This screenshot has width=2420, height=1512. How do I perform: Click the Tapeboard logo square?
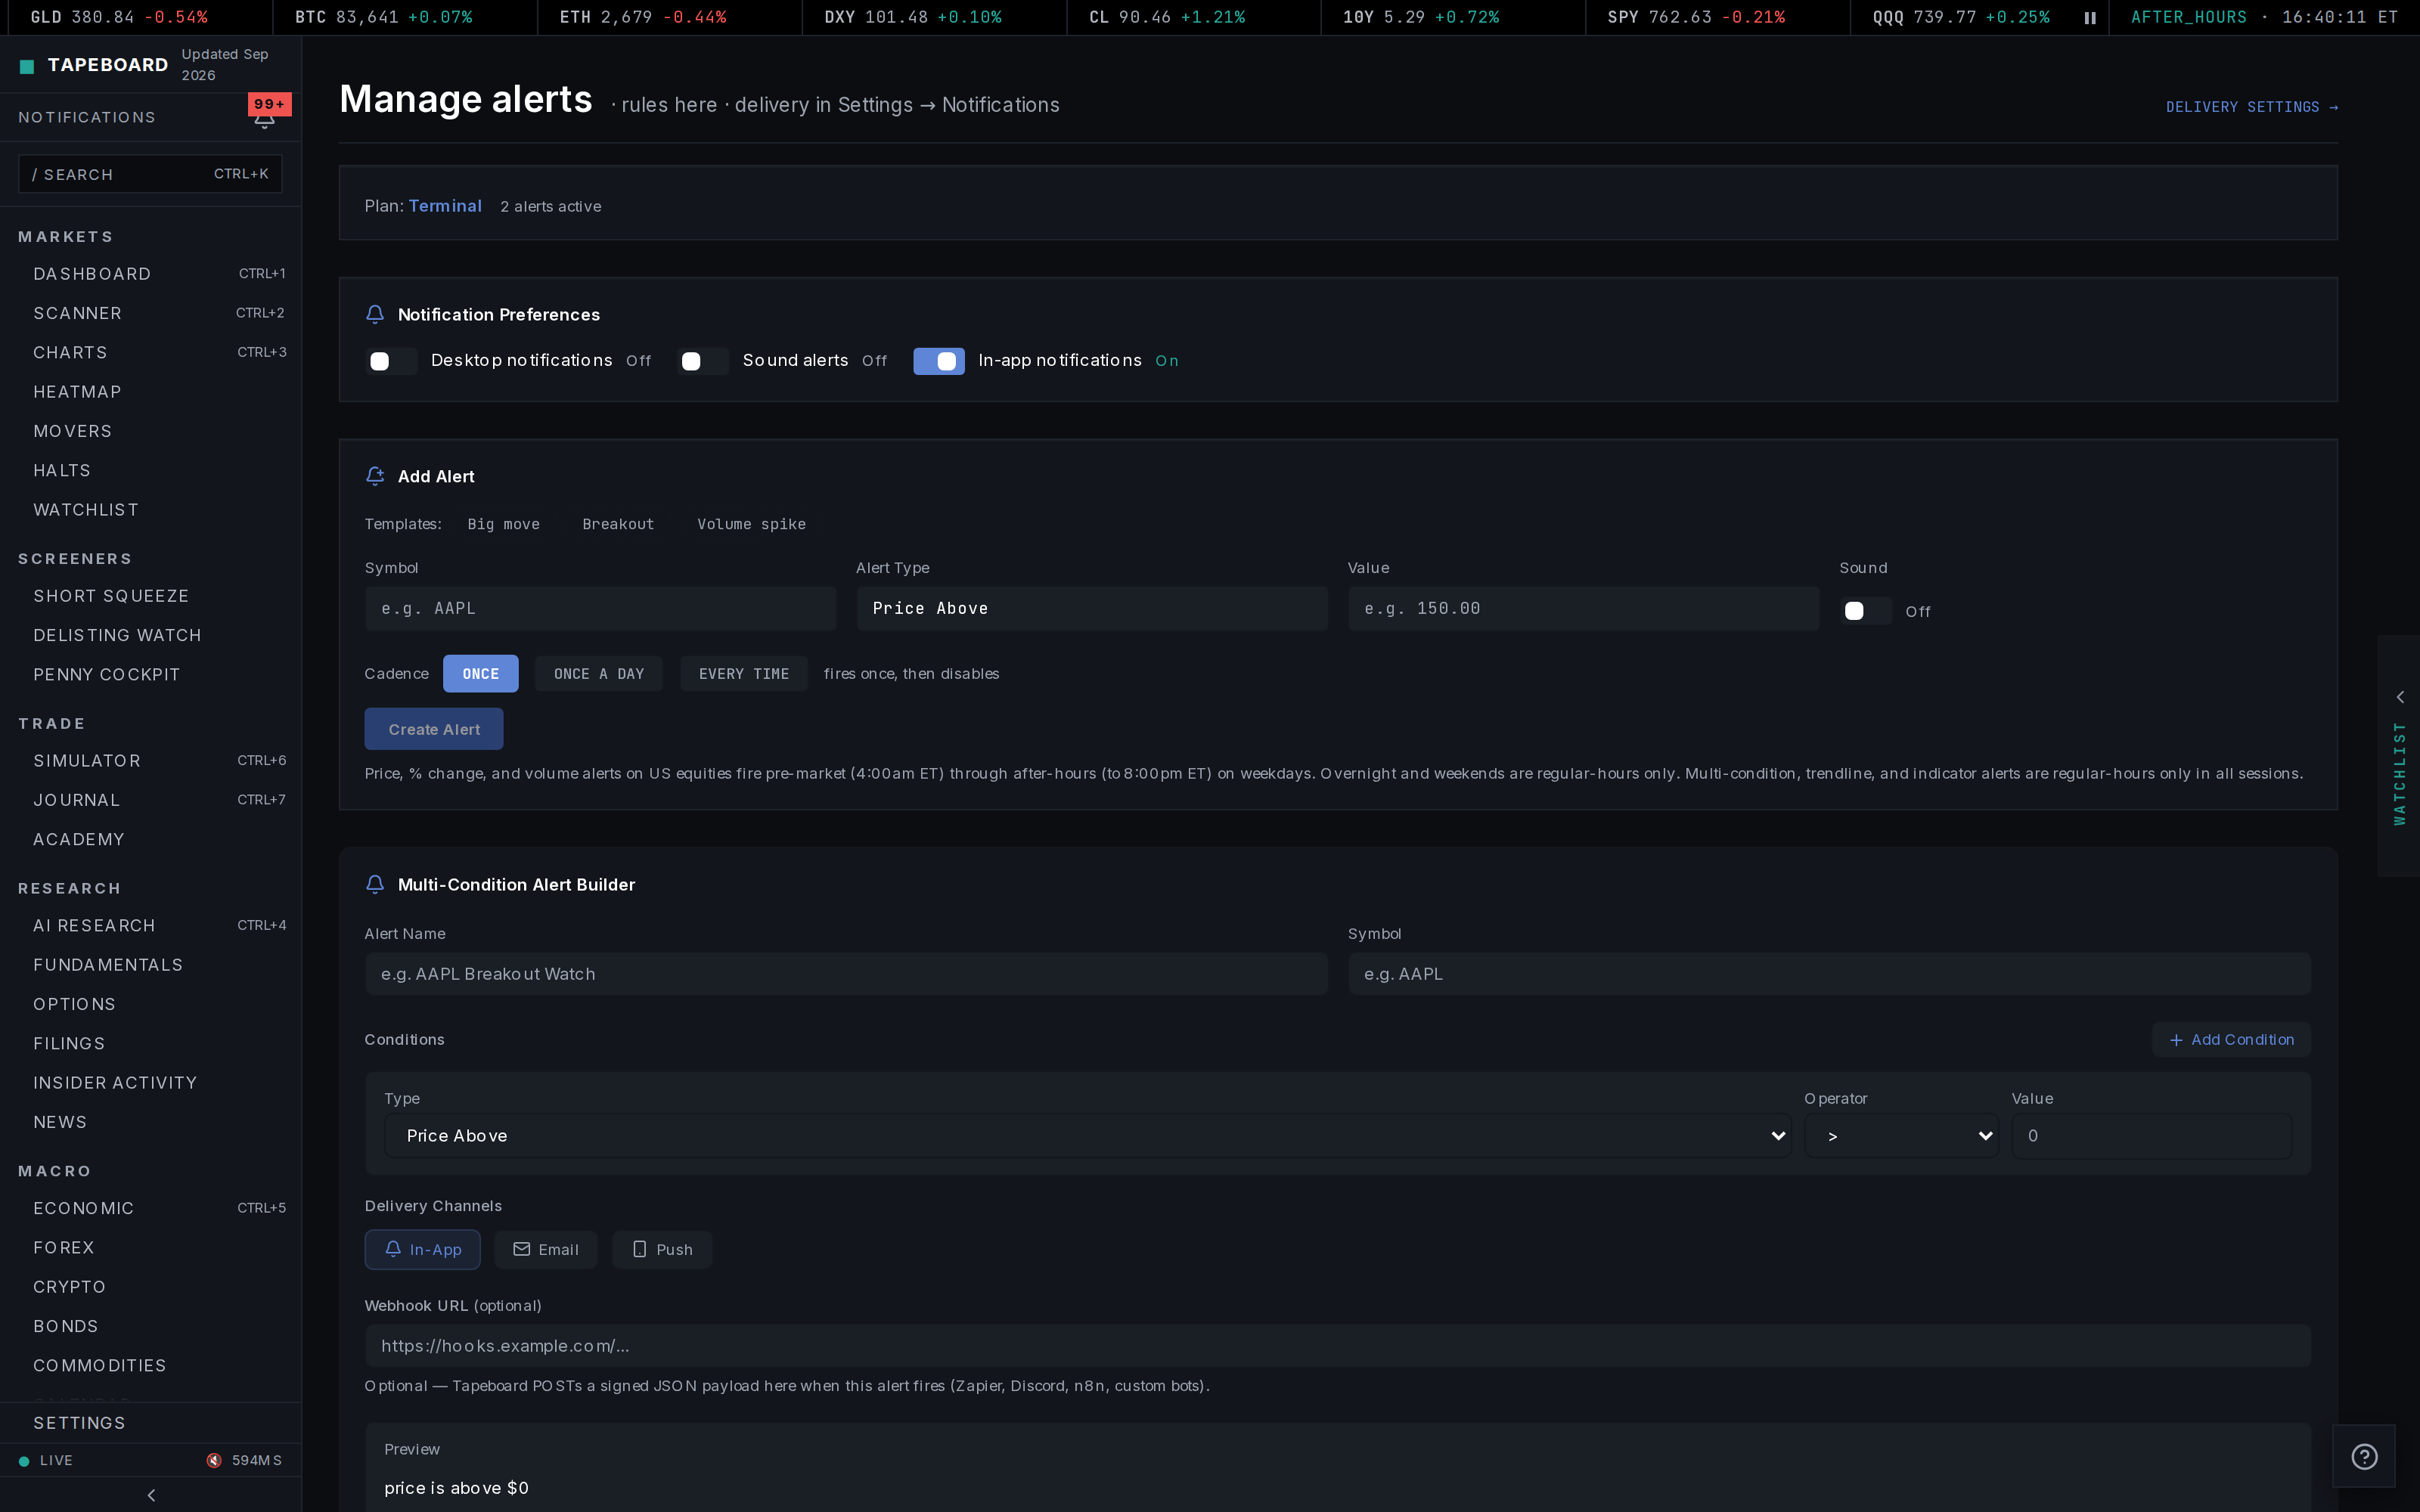27,66
